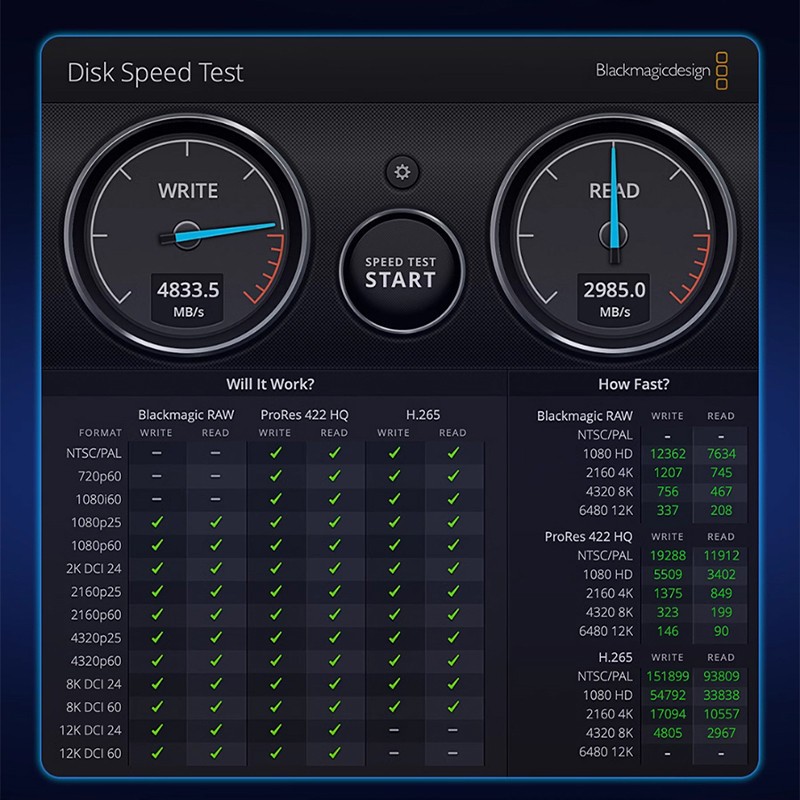The width and height of the screenshot is (800, 800).
Task: Click the 8K DCI 24 format row label
Action: click(93, 684)
